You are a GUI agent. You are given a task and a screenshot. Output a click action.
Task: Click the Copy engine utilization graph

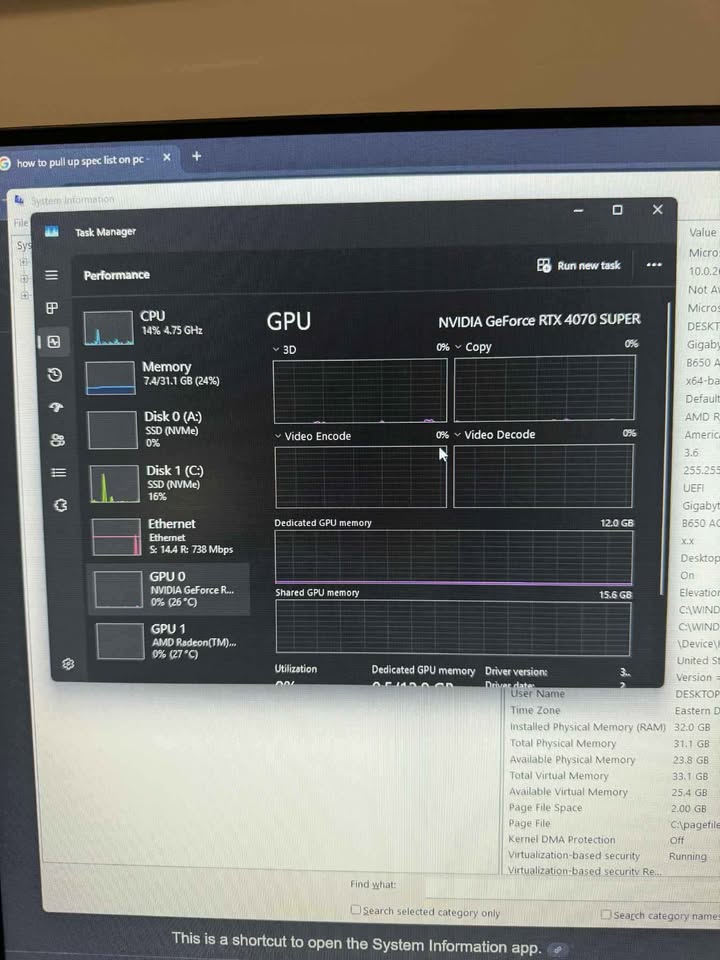(544, 388)
